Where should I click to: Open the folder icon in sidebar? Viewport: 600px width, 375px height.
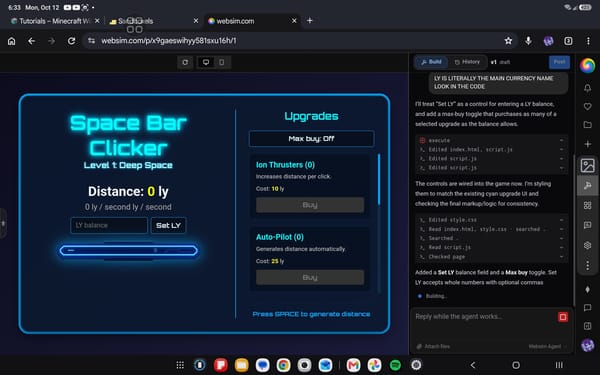point(587,125)
